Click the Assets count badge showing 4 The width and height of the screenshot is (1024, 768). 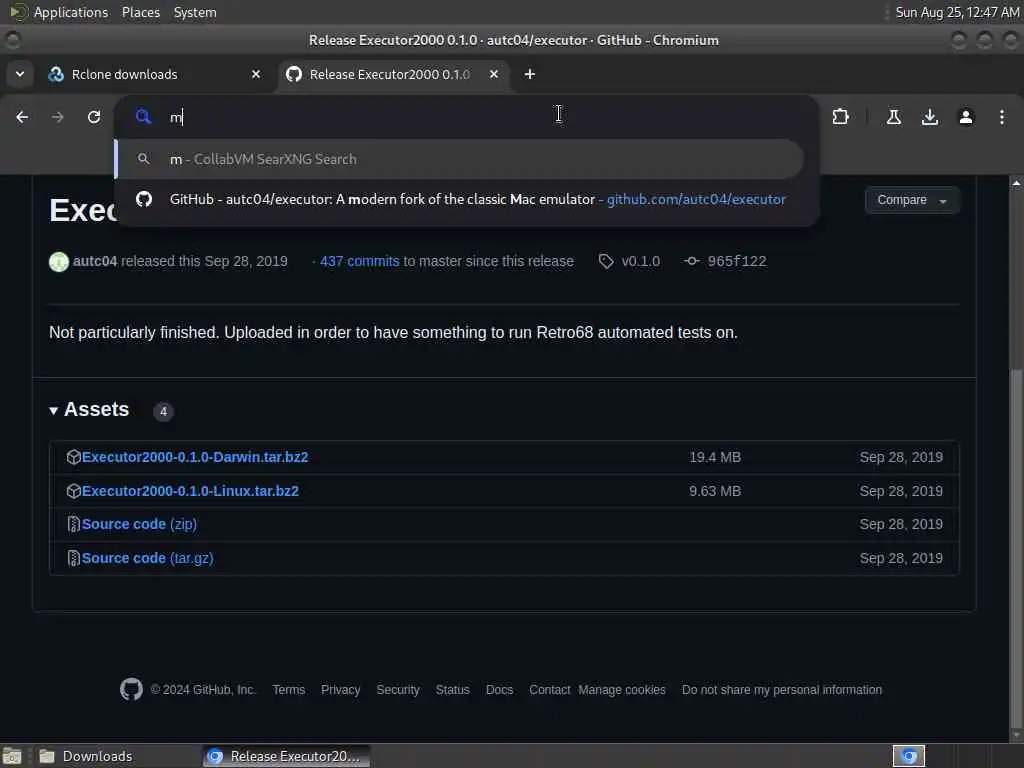pyautogui.click(x=163, y=411)
